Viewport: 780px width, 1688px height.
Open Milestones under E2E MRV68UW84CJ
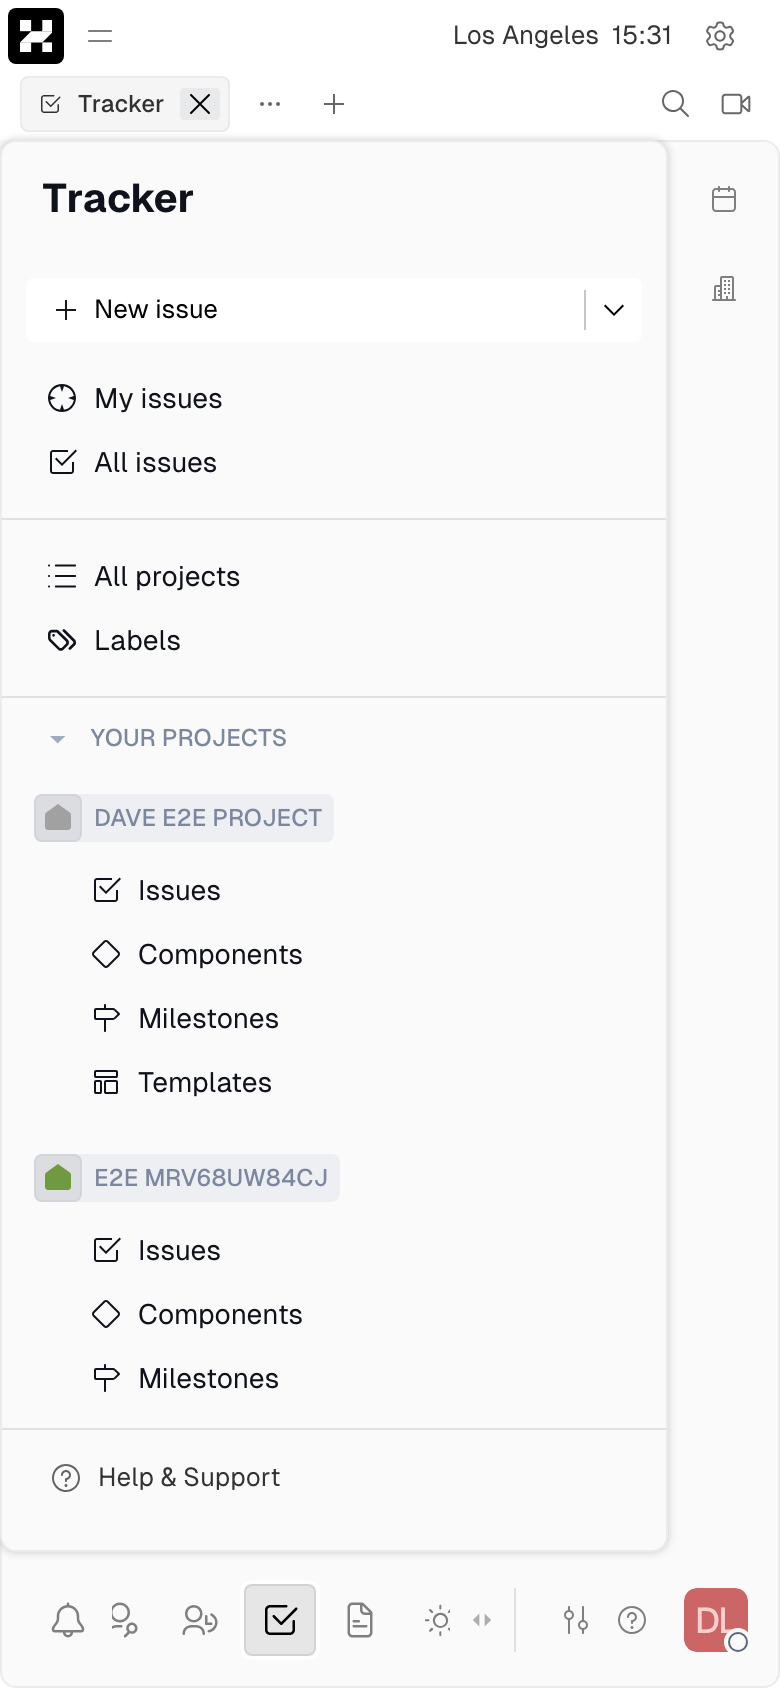tap(334, 1379)
